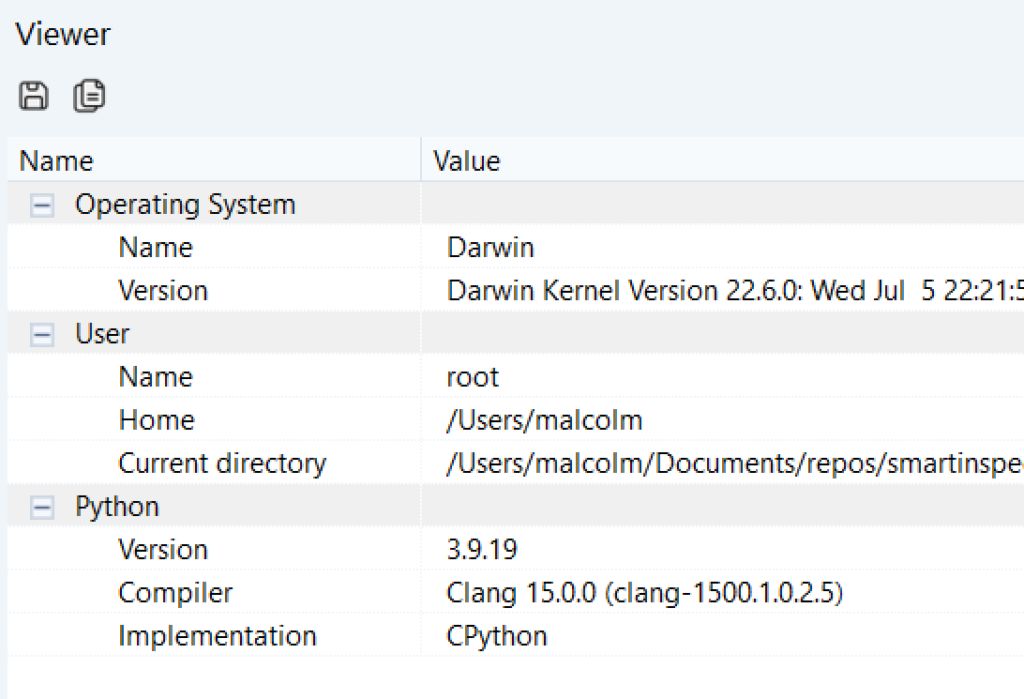Click the Value column header

point(467,161)
